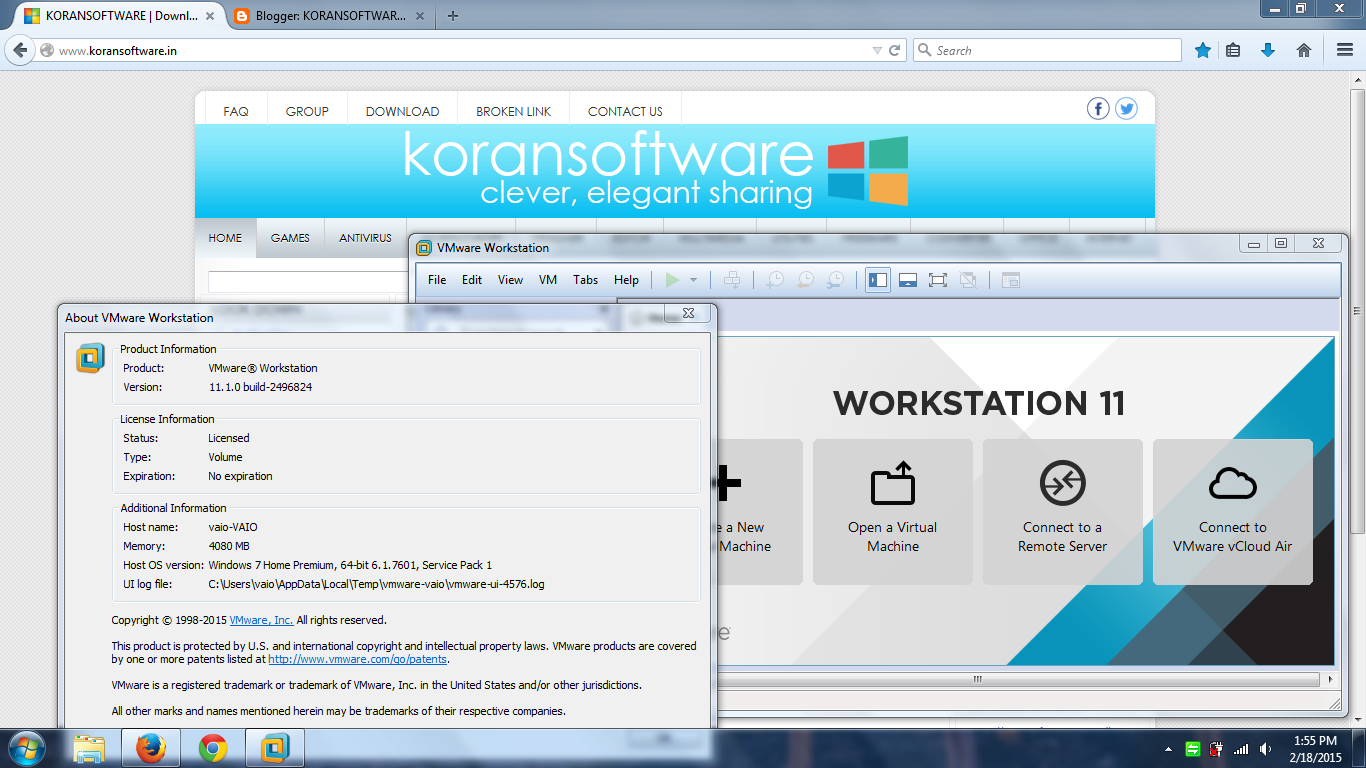Image resolution: width=1366 pixels, height=768 pixels.
Task: Click the Facebook icon on koransoftware page
Action: tap(1098, 109)
